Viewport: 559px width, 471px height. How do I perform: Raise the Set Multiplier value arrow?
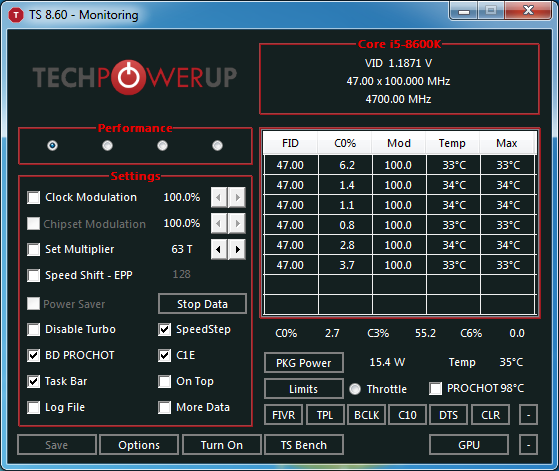pyautogui.click(x=237, y=249)
